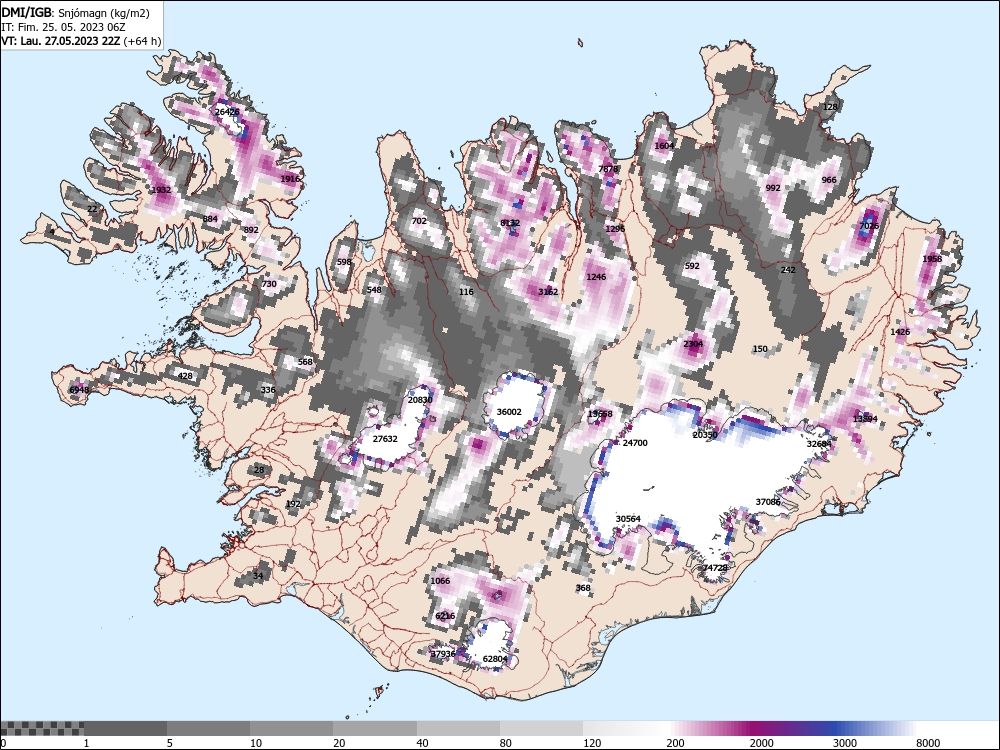The height and width of the screenshot is (750, 1000).
Task: Click the snow value label 8132
Action: [x=510, y=223]
